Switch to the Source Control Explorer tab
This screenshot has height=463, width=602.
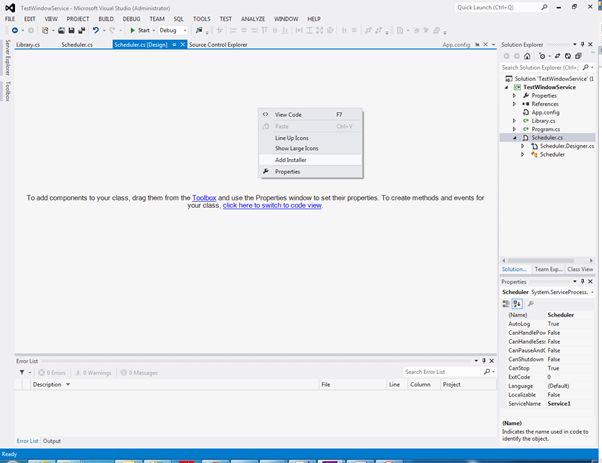tap(218, 45)
